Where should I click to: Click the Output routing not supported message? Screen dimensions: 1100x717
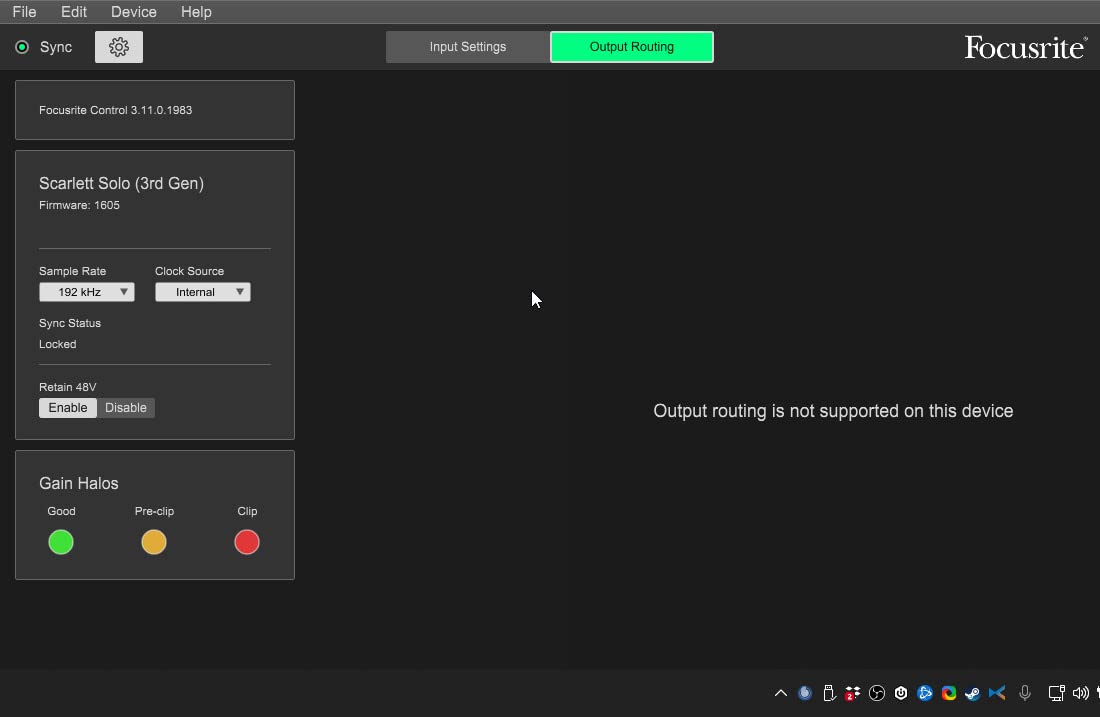pyautogui.click(x=833, y=411)
